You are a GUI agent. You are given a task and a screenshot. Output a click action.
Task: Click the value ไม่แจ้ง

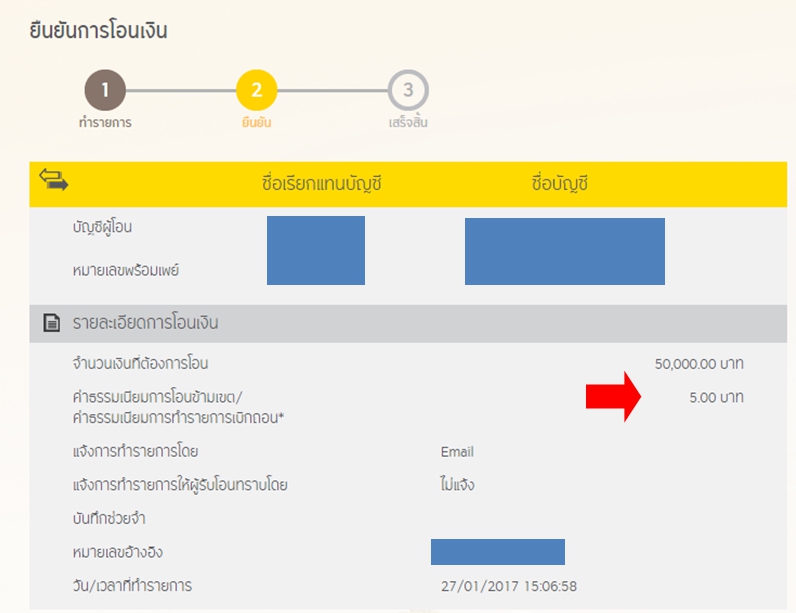pos(457,485)
